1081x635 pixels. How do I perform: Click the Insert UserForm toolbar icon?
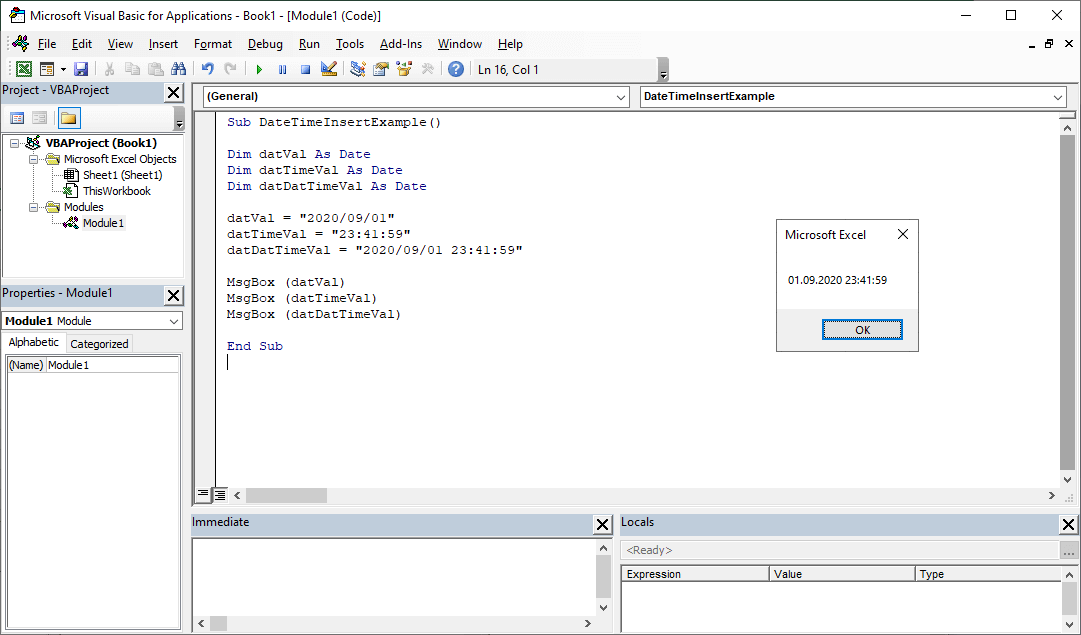coord(47,69)
